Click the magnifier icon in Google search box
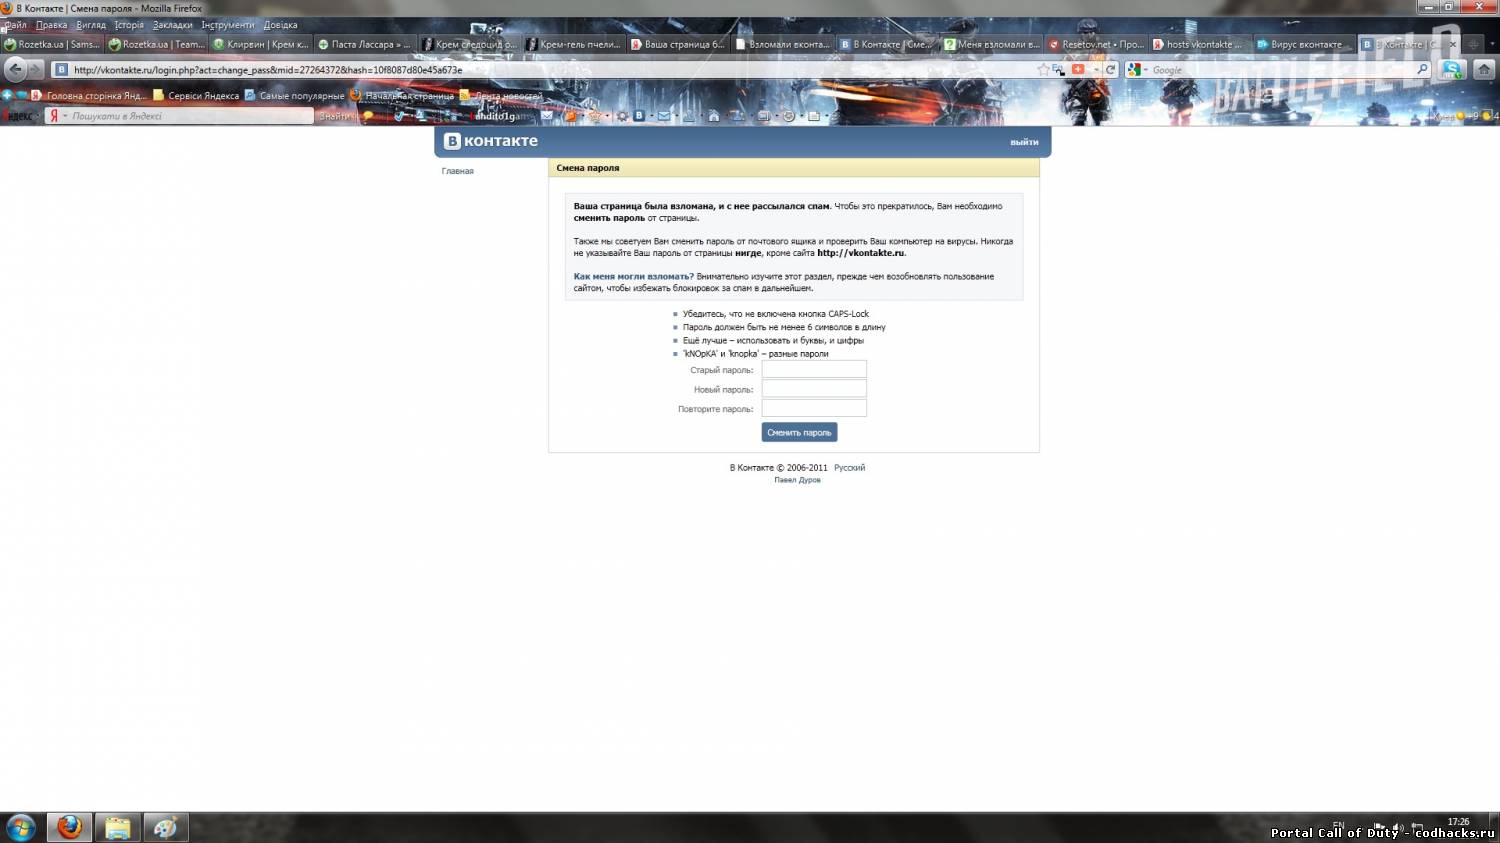The width and height of the screenshot is (1500, 843). [x=1422, y=70]
